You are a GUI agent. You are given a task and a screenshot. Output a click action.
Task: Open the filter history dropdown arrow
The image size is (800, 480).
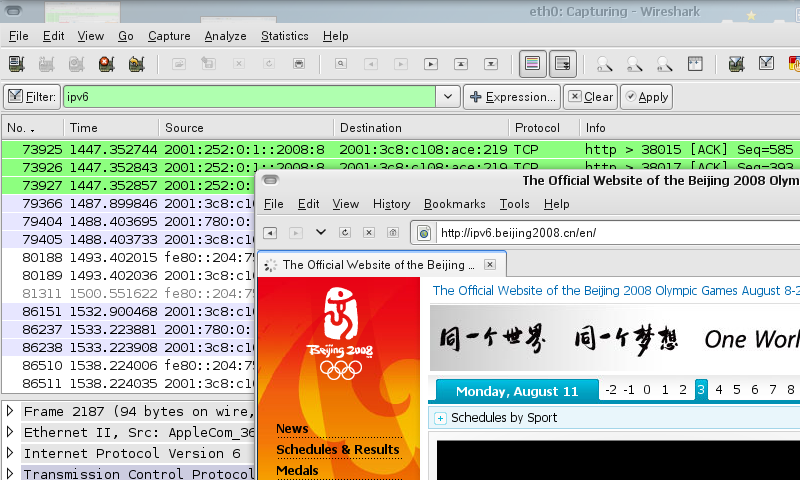tap(448, 97)
